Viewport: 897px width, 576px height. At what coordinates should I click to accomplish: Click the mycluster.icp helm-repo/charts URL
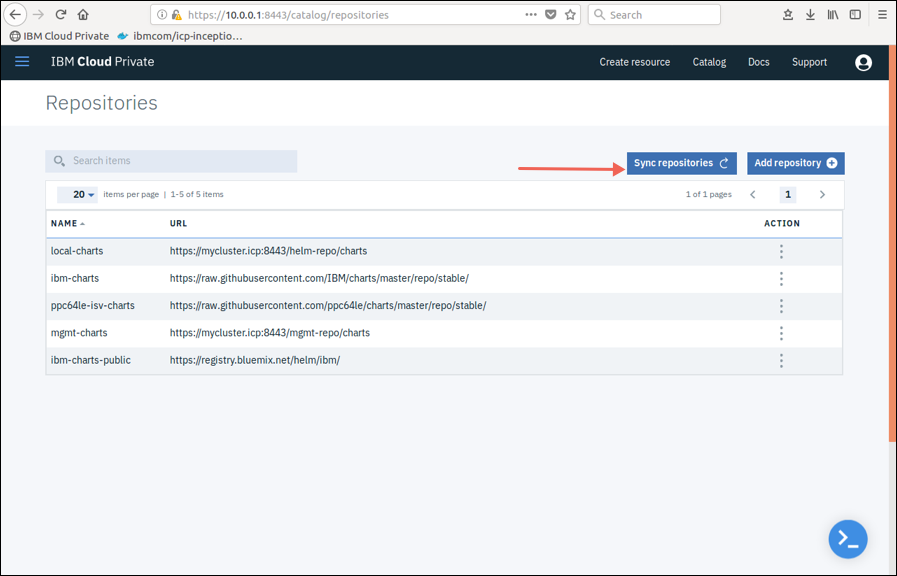pyautogui.click(x=268, y=251)
